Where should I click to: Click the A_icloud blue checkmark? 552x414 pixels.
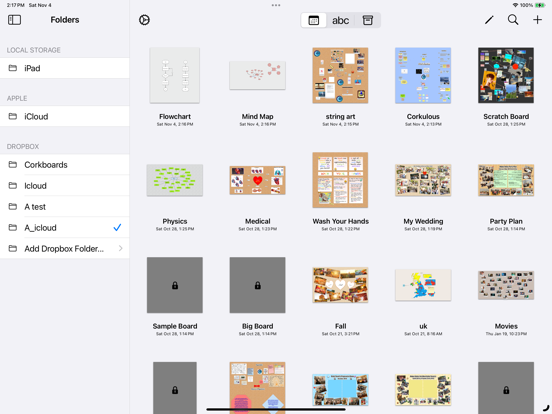point(117,227)
